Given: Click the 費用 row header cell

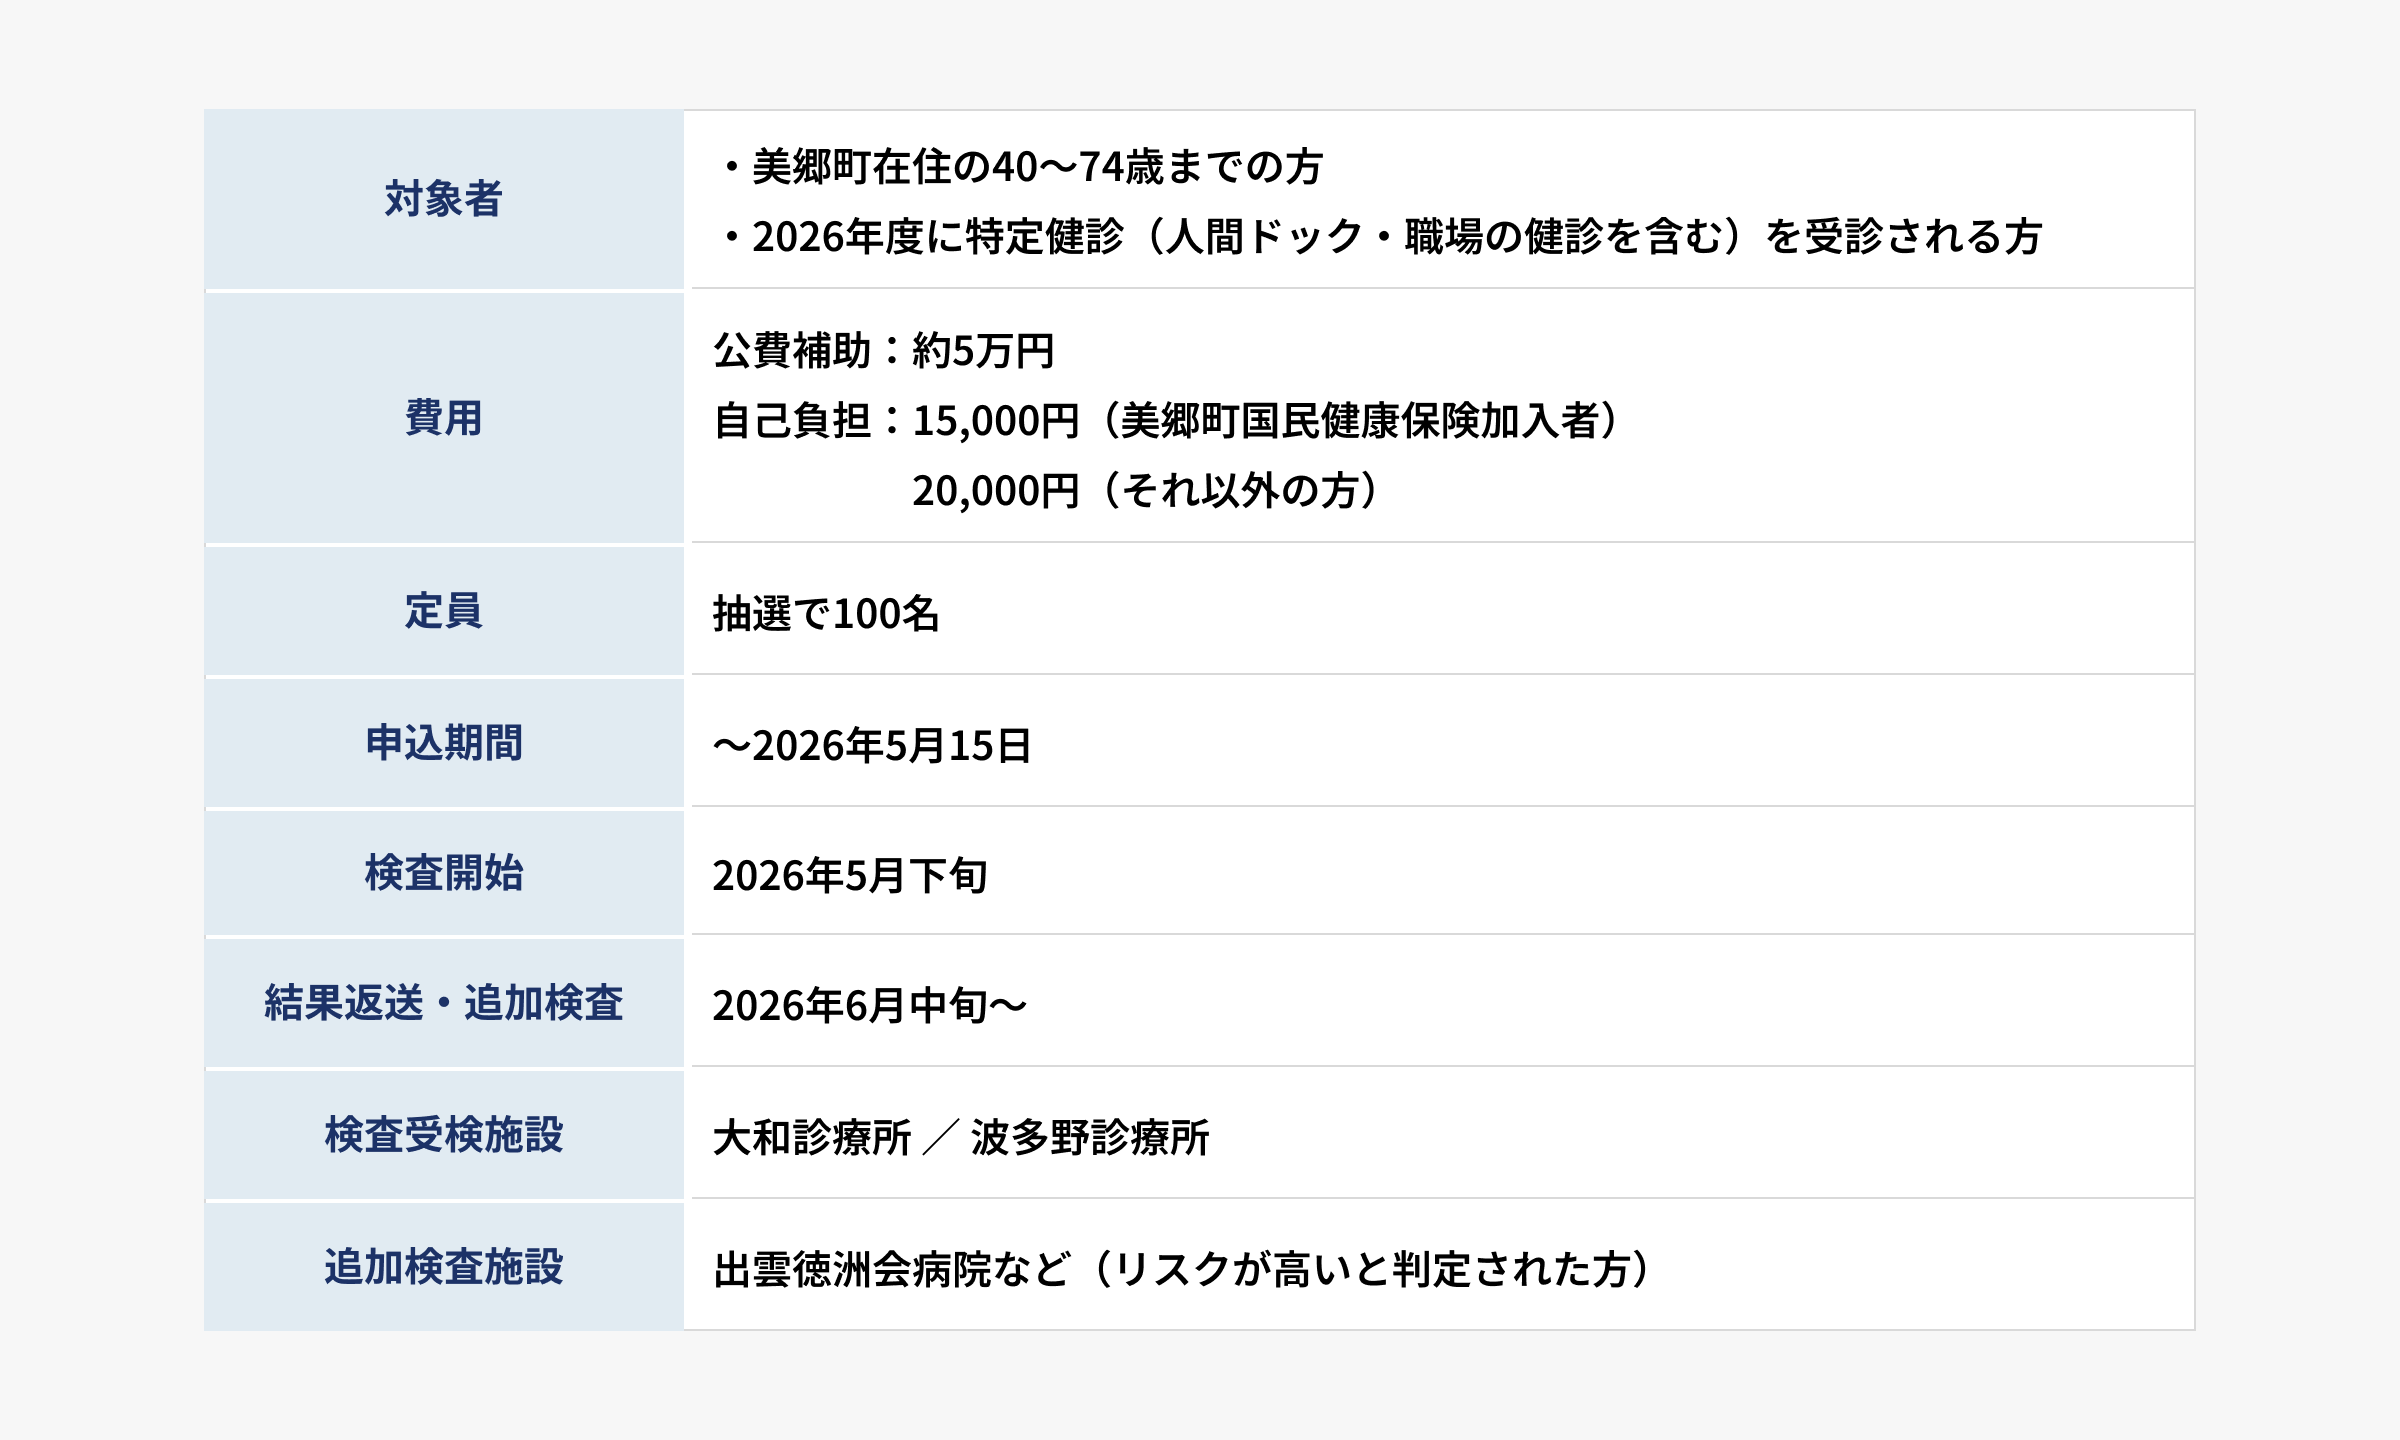Looking at the screenshot, I should (x=443, y=418).
